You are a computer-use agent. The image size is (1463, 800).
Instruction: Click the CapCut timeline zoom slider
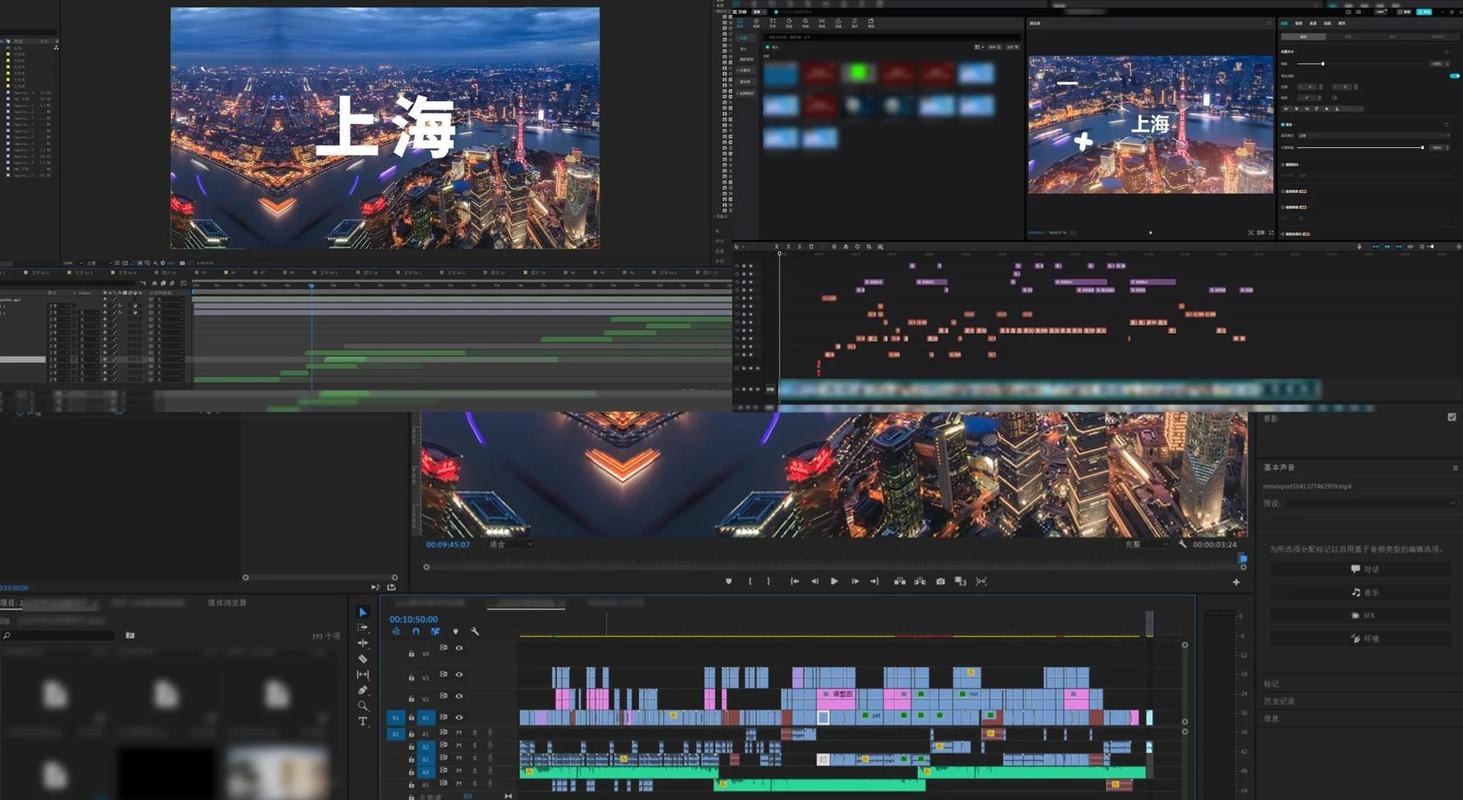(x=1430, y=246)
